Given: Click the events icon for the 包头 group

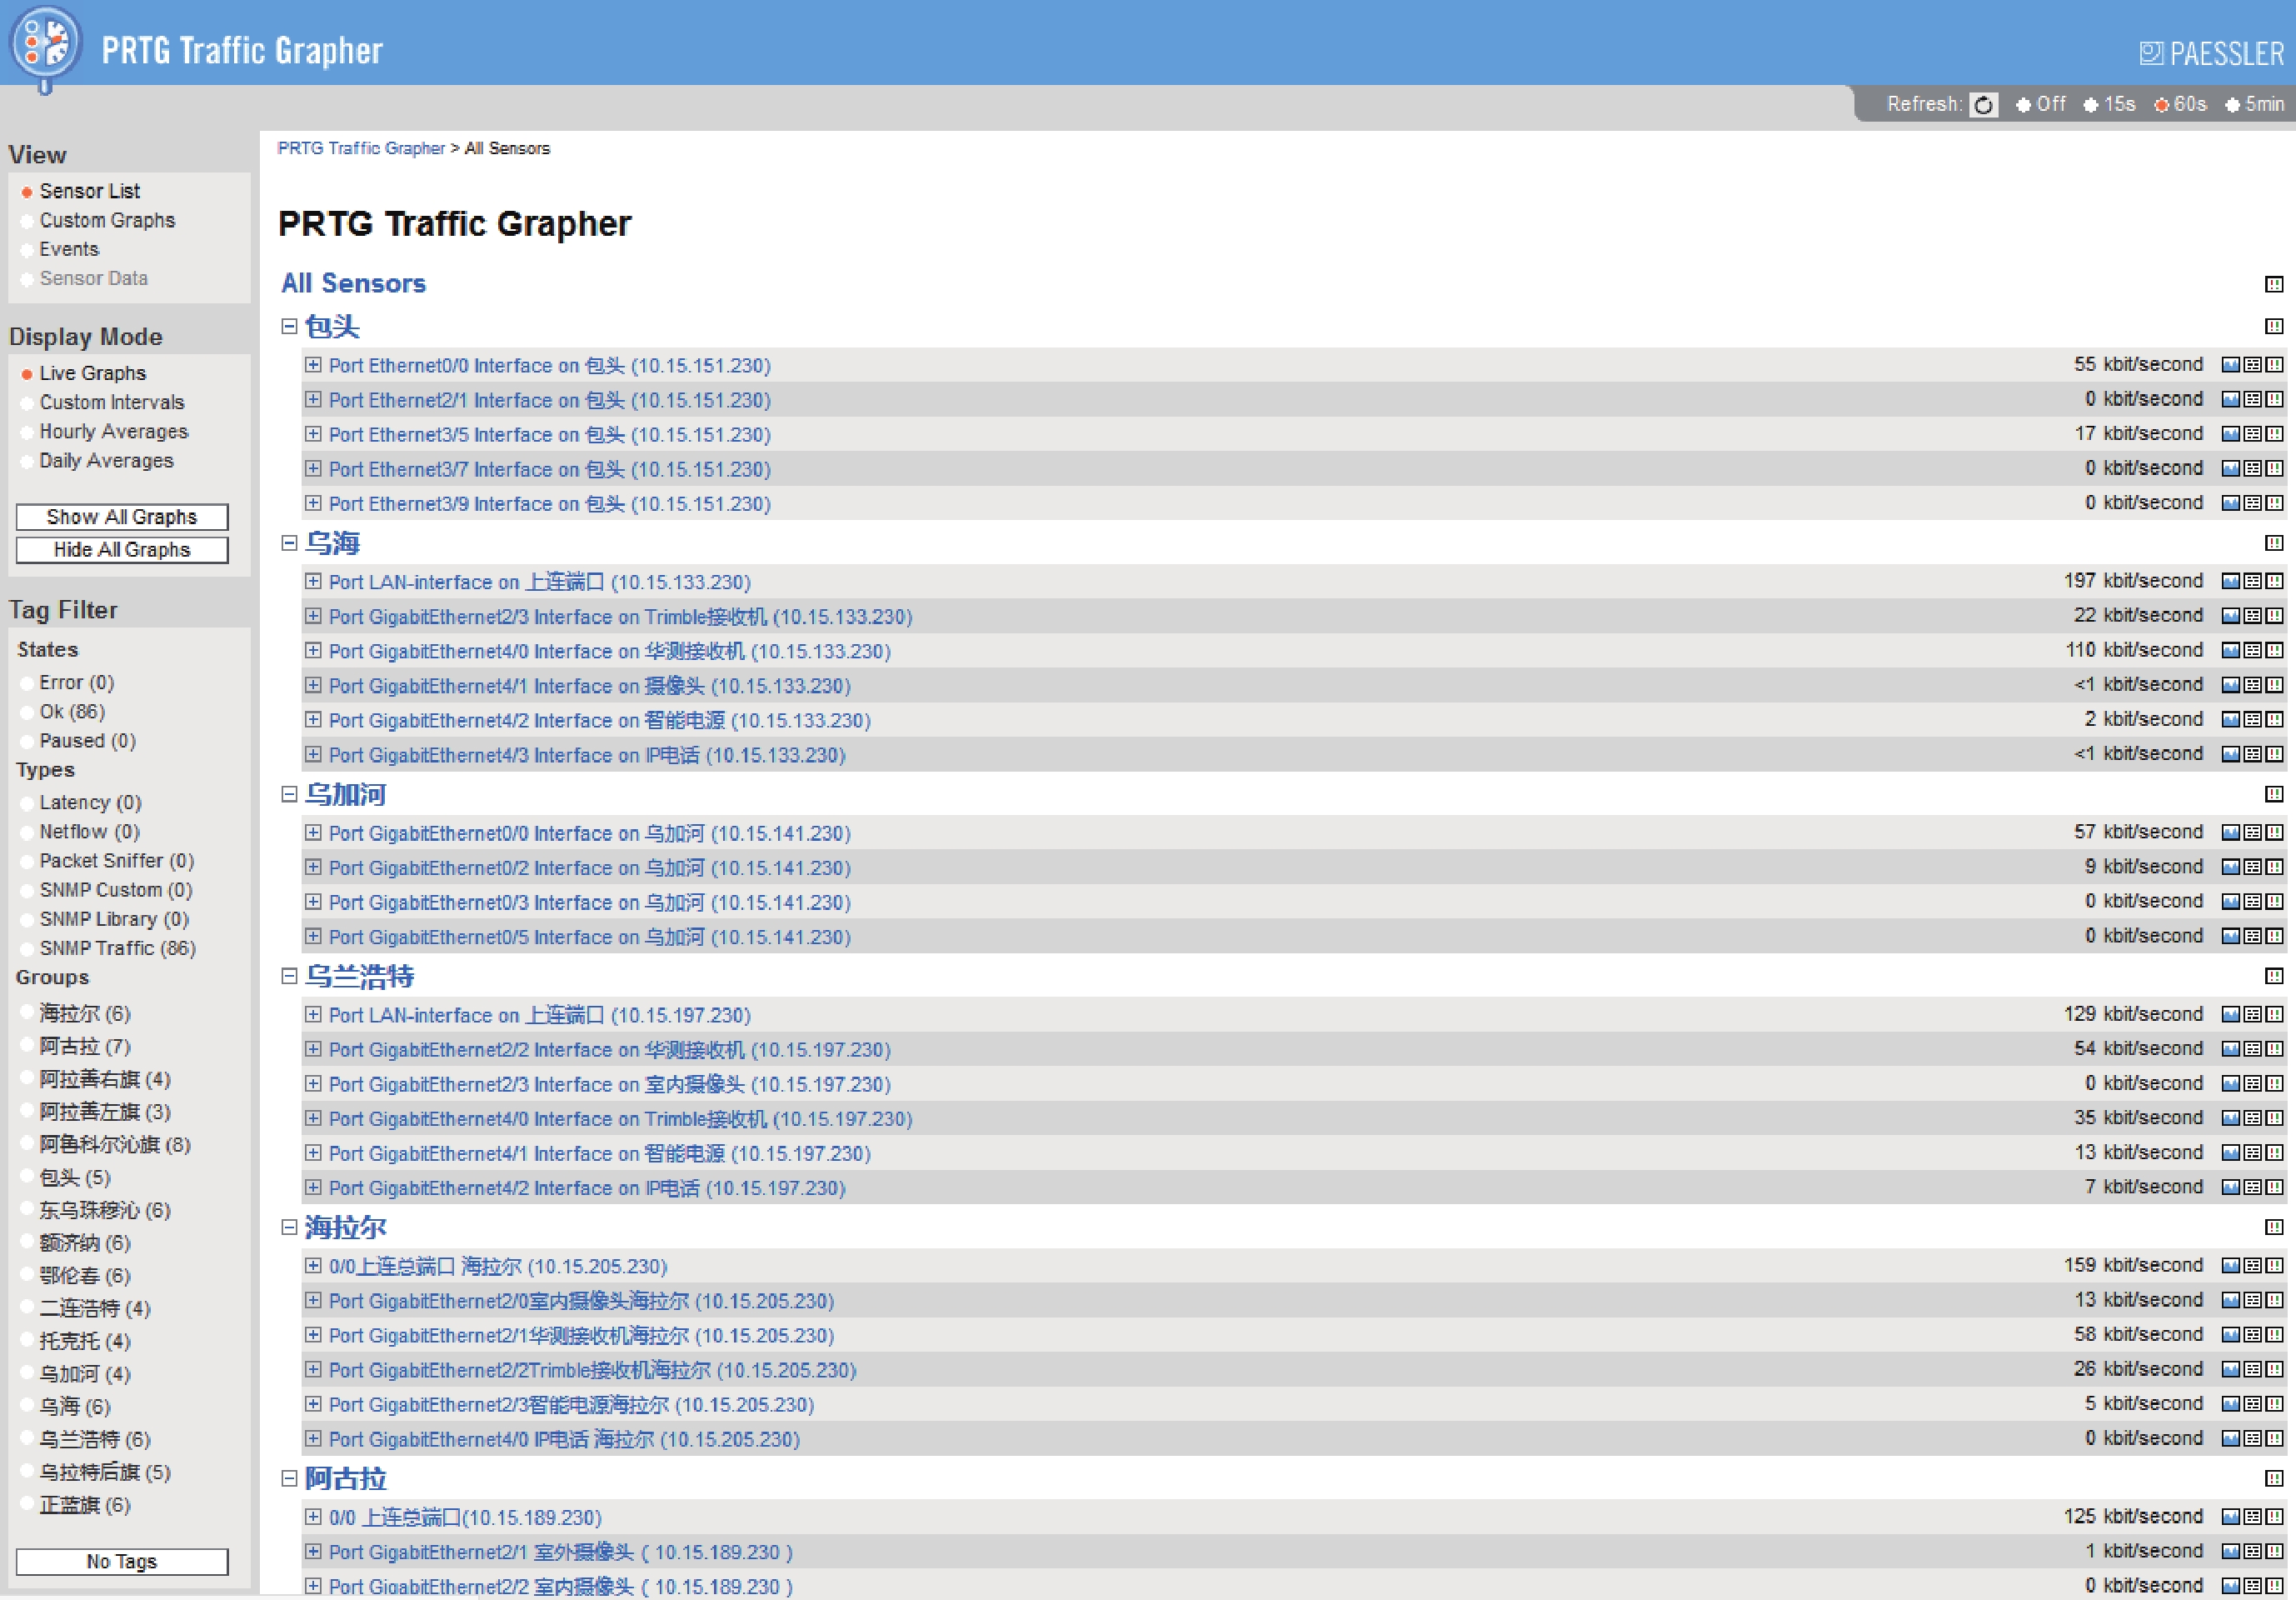Looking at the screenshot, I should (2274, 326).
